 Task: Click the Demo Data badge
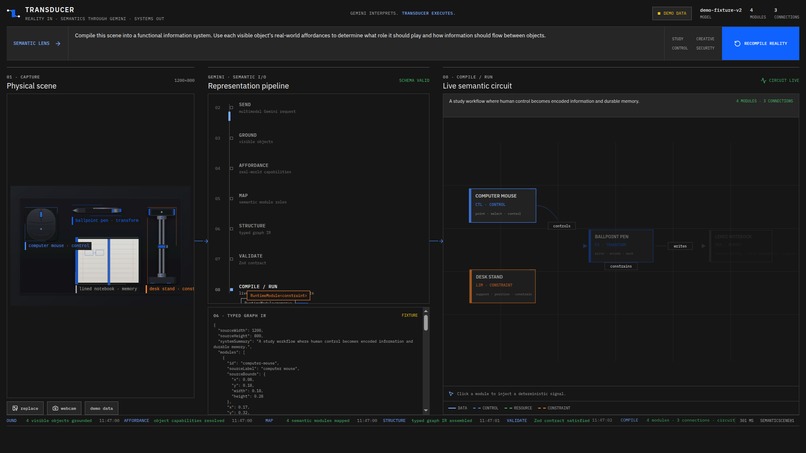point(672,13)
